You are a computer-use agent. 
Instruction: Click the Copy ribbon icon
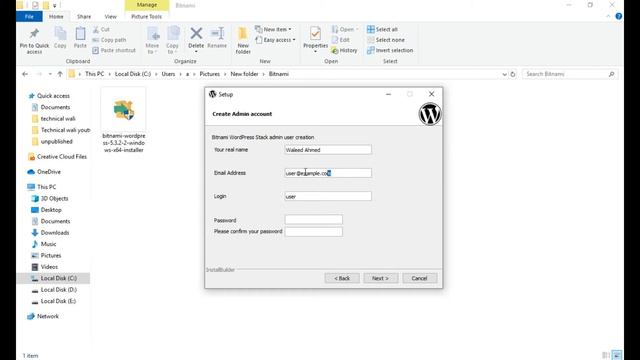click(60, 34)
